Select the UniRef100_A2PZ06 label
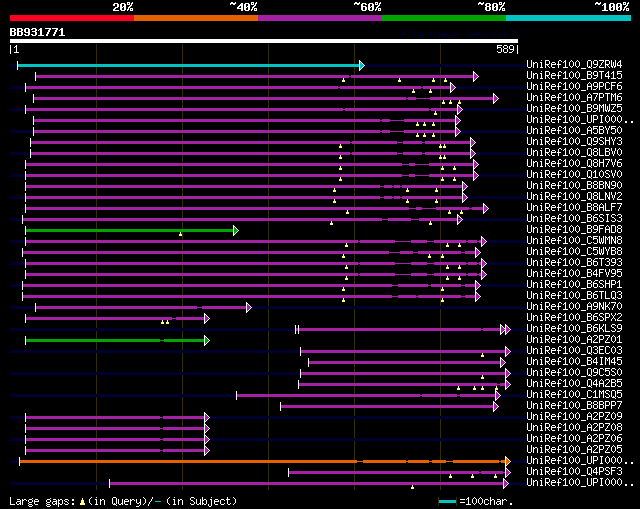This screenshot has height=509, width=640. pyautogui.click(x=574, y=439)
